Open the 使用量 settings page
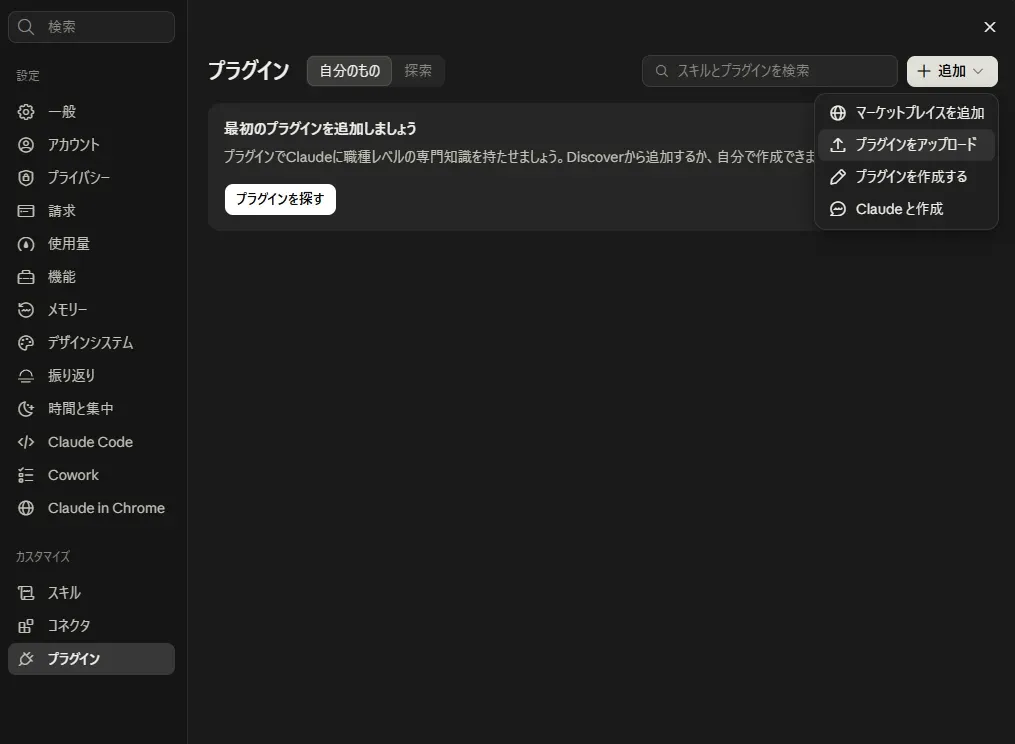Screen dimensions: 1015x744 pyautogui.click(x=91, y=244)
